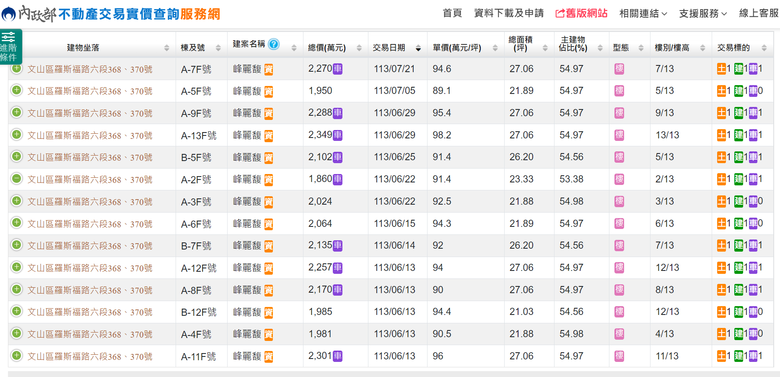Expand details of the A-5F row
The height and width of the screenshot is (377, 780).
coord(16,90)
